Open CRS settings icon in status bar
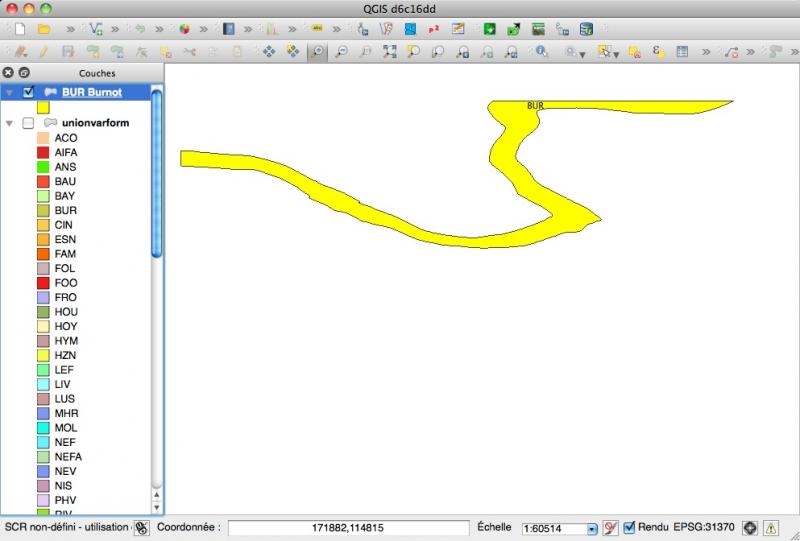The image size is (800, 541). 750,527
